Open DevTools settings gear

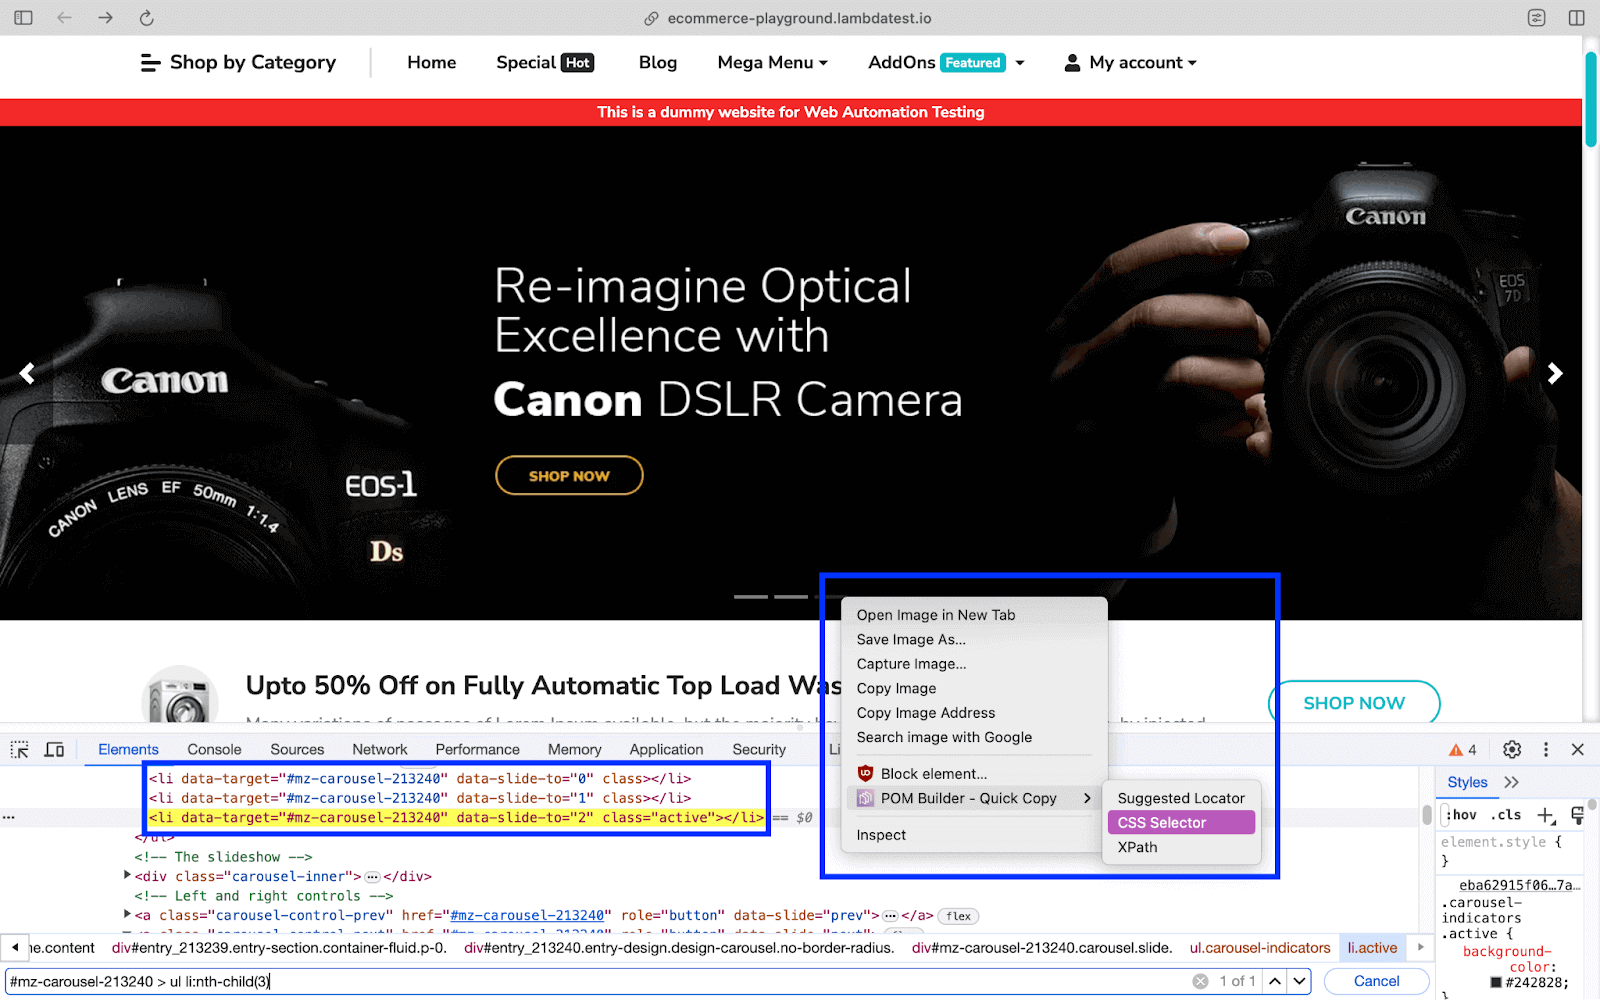point(1512,749)
